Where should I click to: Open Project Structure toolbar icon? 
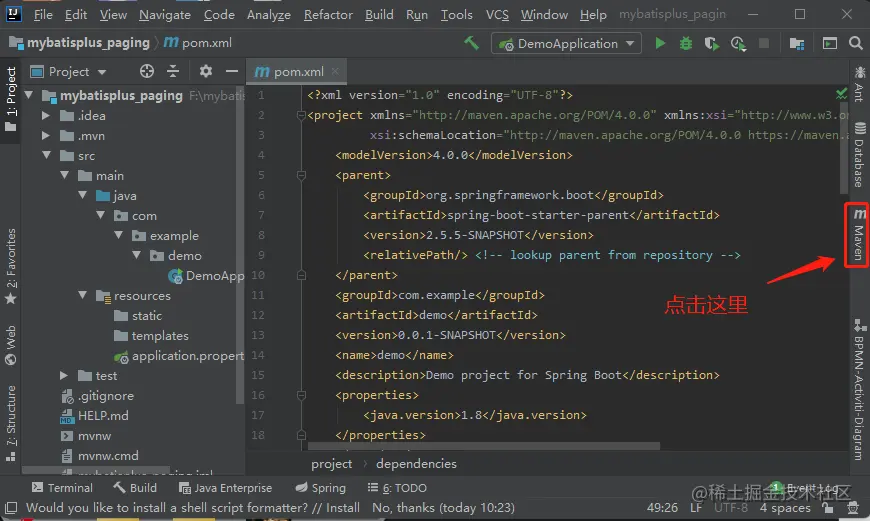pyautogui.click(x=797, y=43)
